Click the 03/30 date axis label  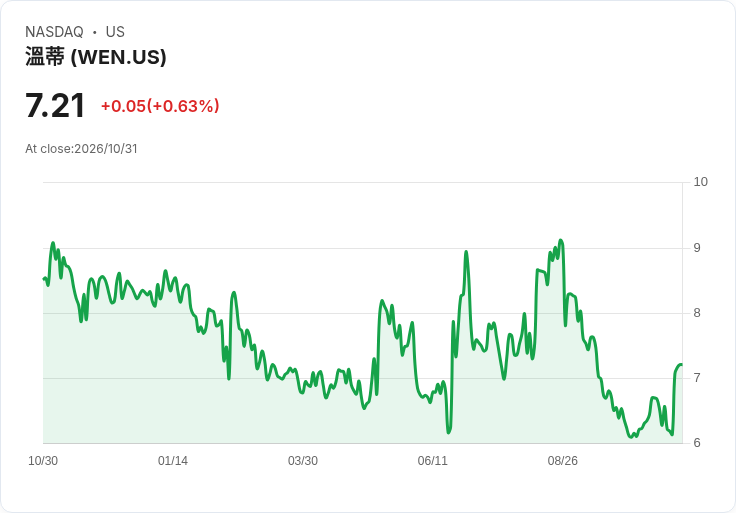(303, 460)
